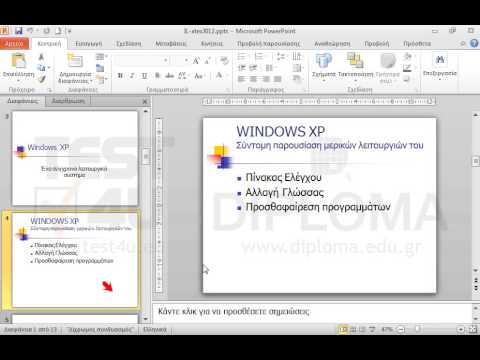Click the Numbering list icon
This screenshot has width=480, height=360.
click(260, 57)
